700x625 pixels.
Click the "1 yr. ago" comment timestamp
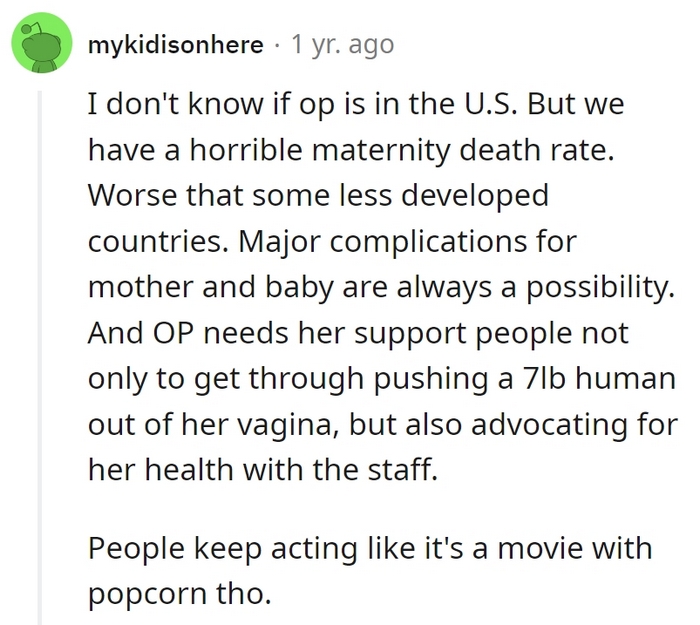point(342,45)
